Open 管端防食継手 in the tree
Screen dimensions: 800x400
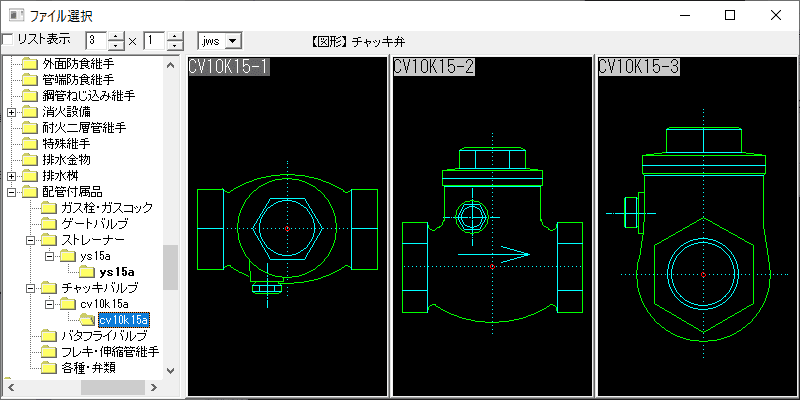pyautogui.click(x=78, y=80)
